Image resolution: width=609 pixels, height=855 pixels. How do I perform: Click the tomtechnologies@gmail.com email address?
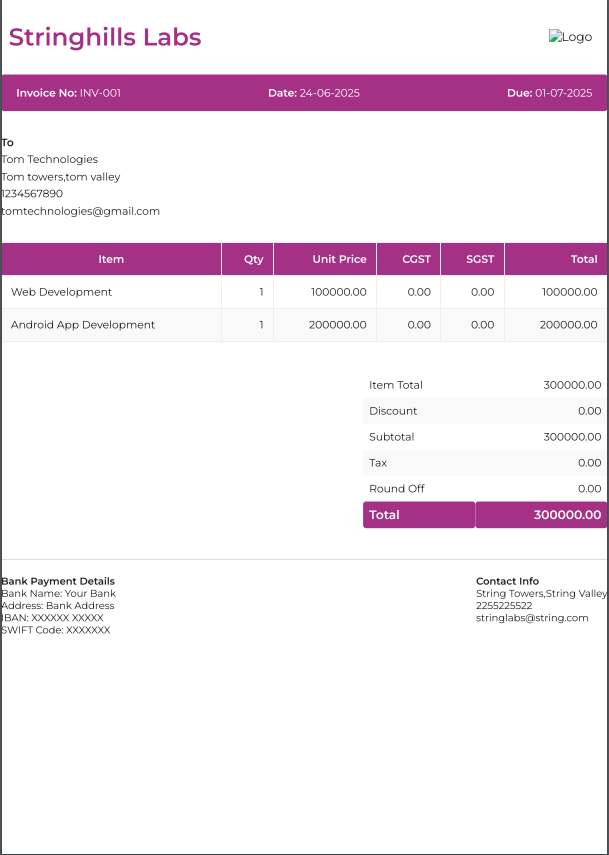81,211
